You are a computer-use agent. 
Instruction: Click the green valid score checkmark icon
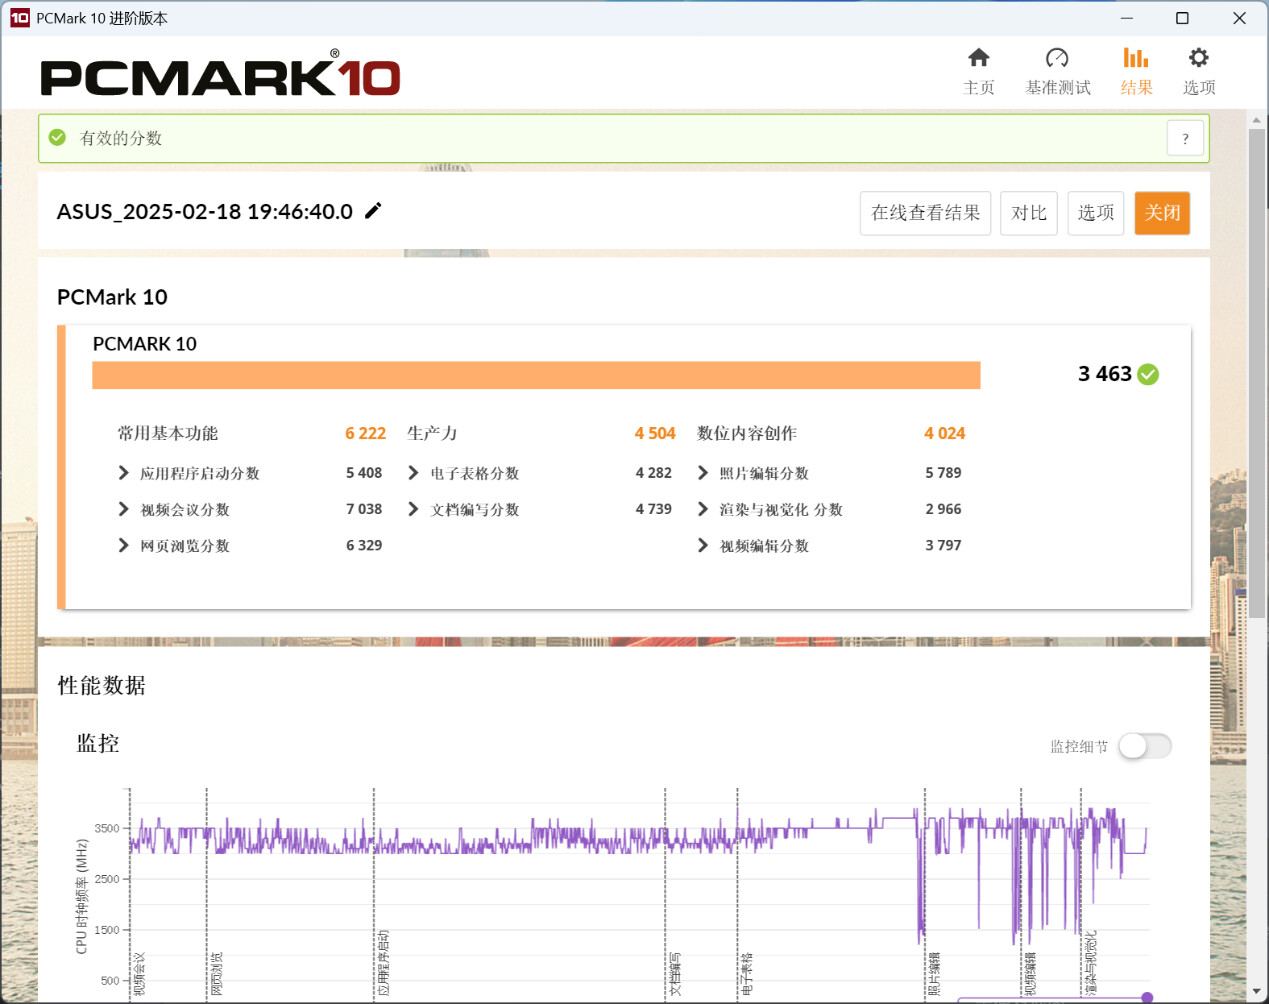(x=58, y=138)
